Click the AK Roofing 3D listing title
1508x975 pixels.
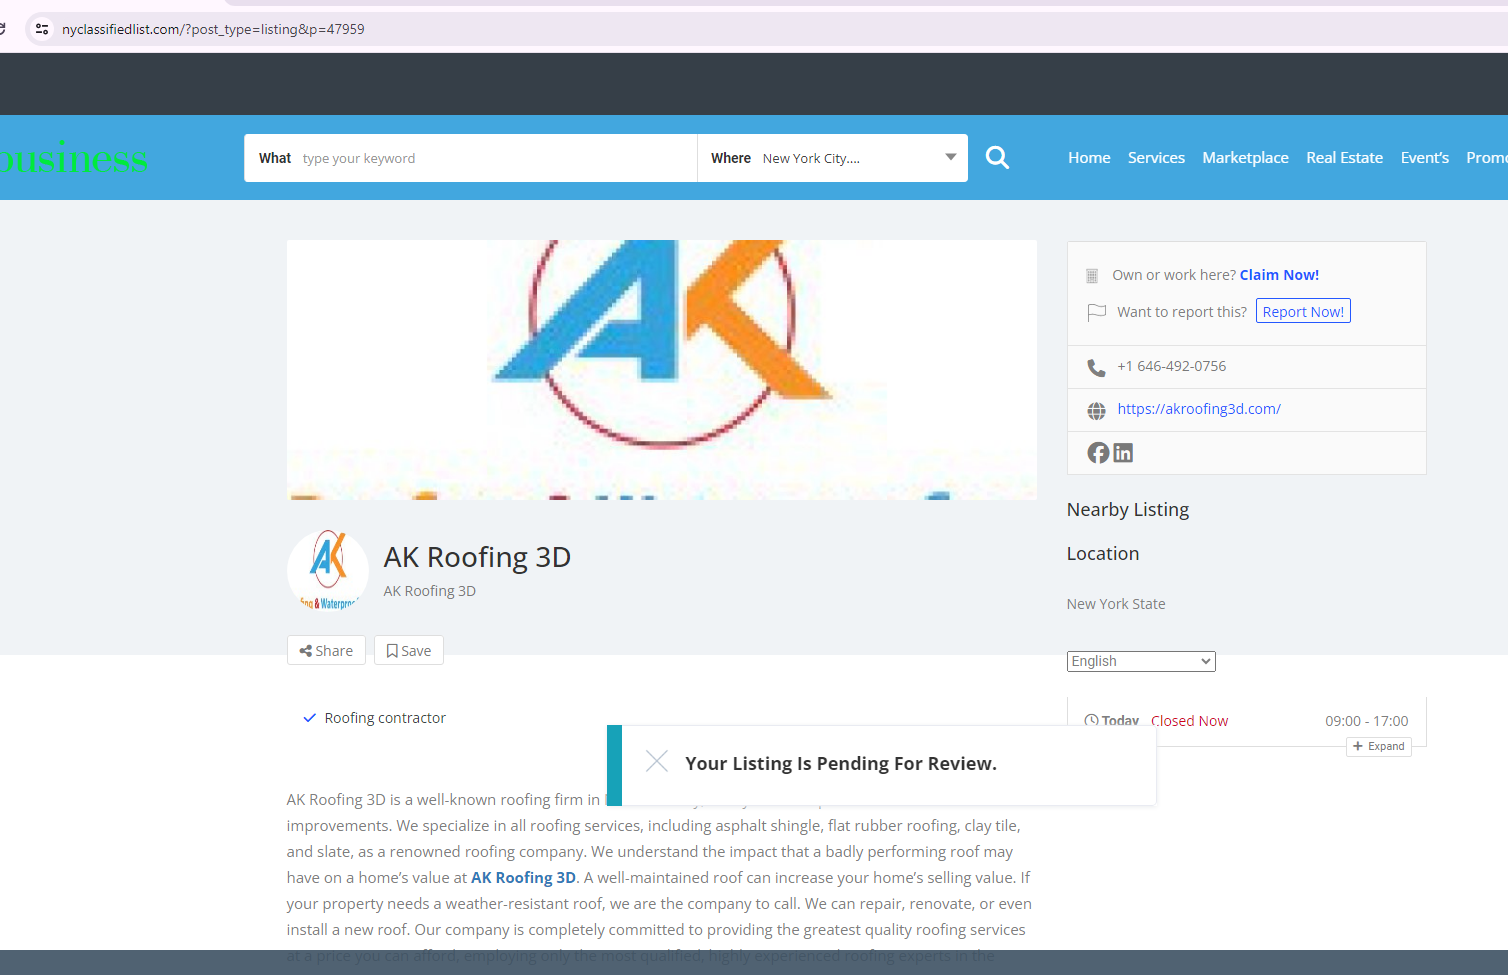[x=477, y=557]
